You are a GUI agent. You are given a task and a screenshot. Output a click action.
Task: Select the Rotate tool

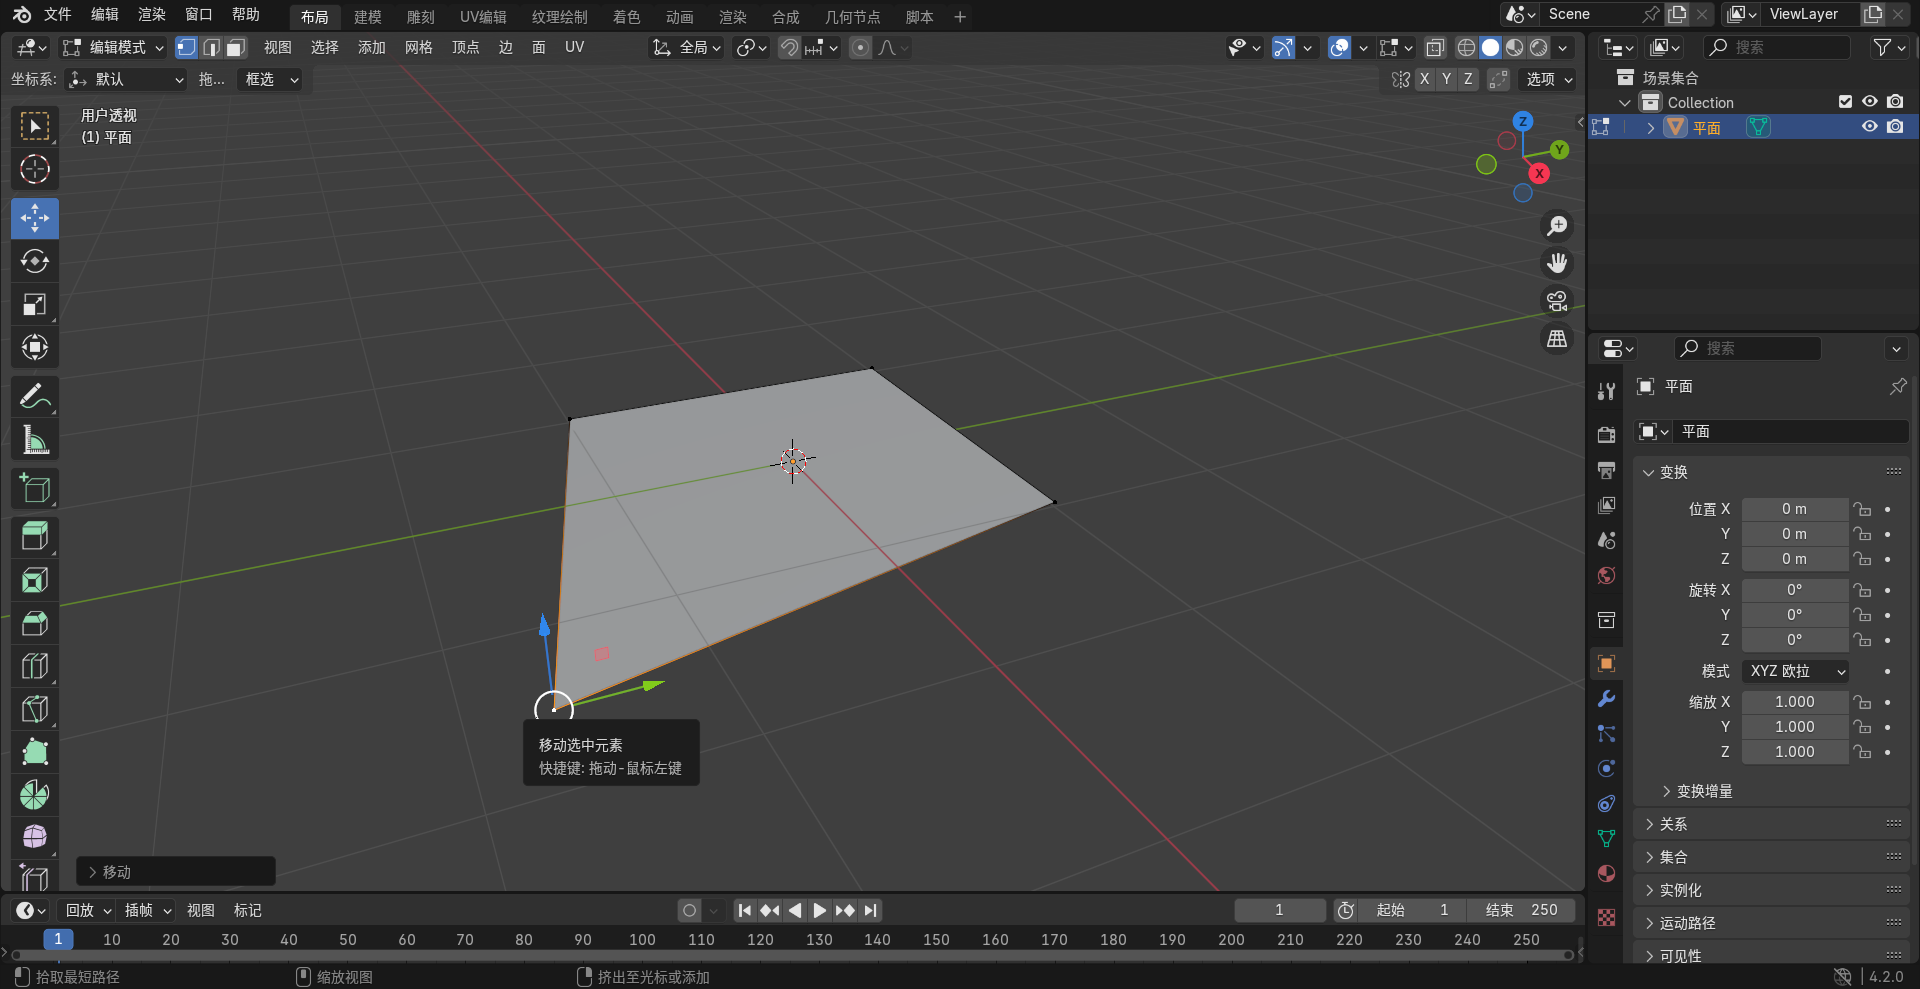point(35,261)
